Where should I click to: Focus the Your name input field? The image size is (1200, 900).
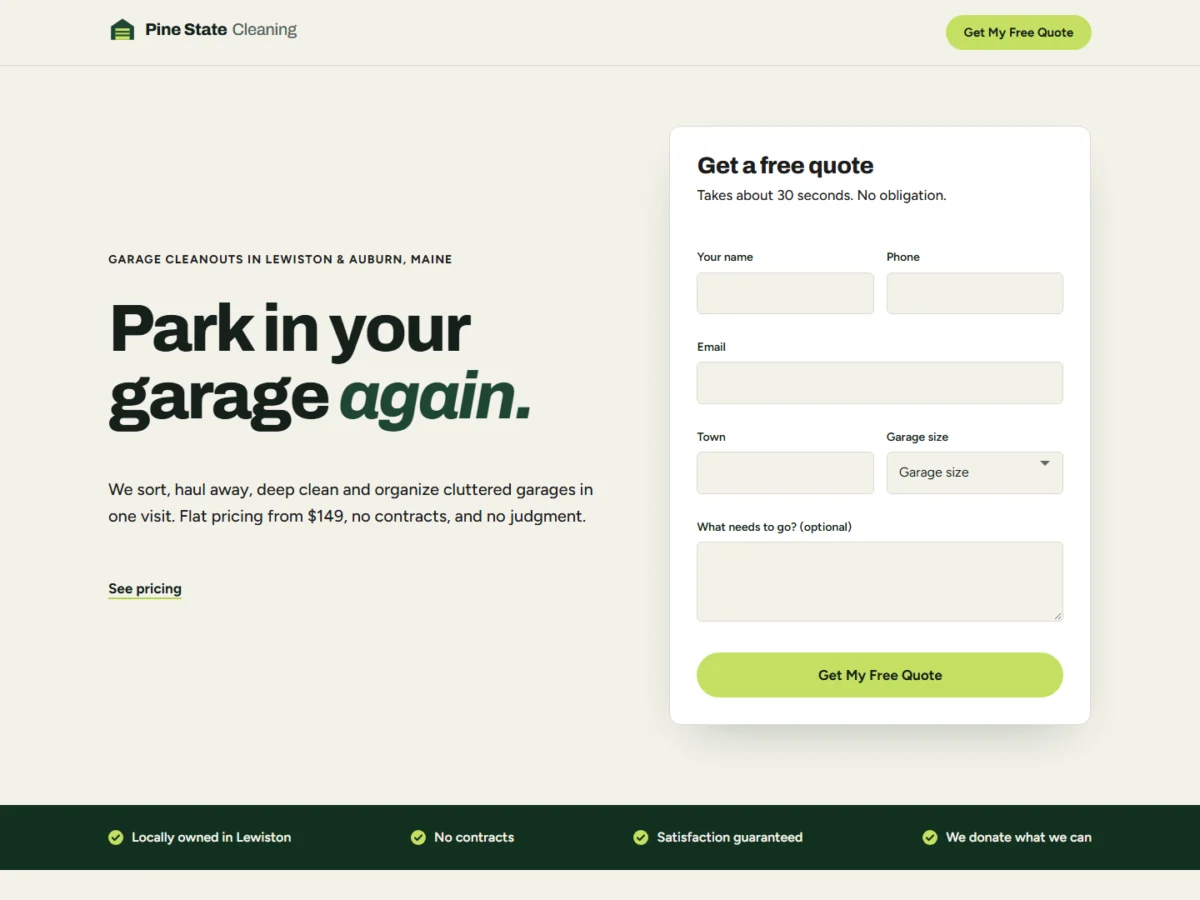785,293
